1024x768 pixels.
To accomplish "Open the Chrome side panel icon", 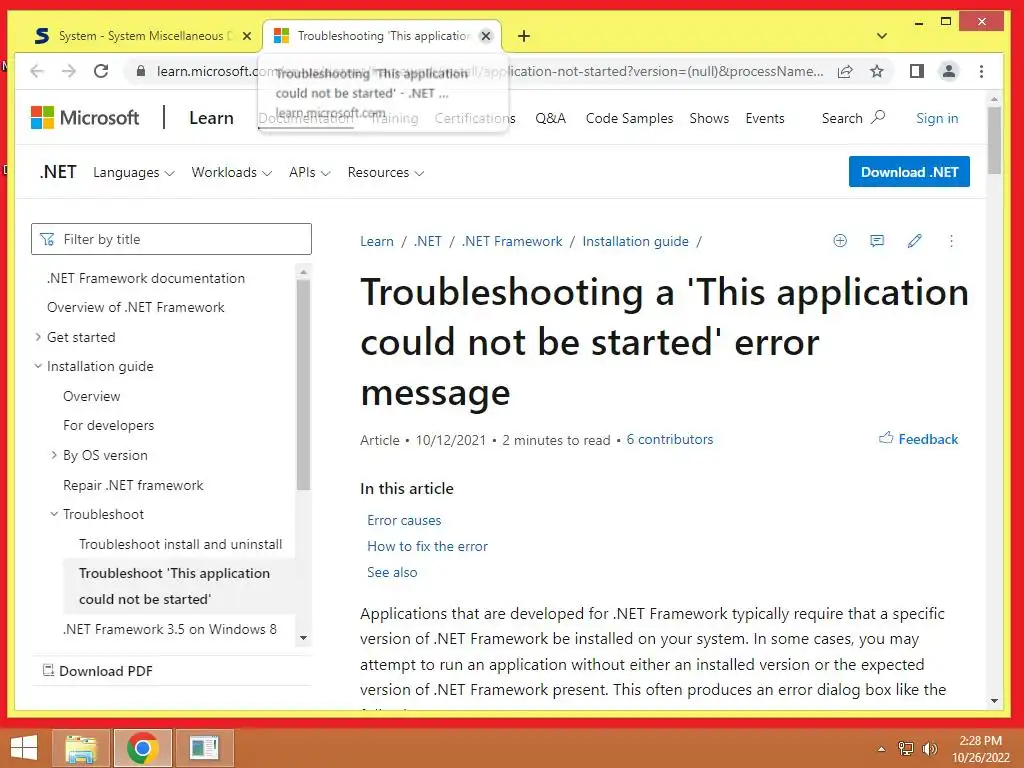I will coord(916,71).
